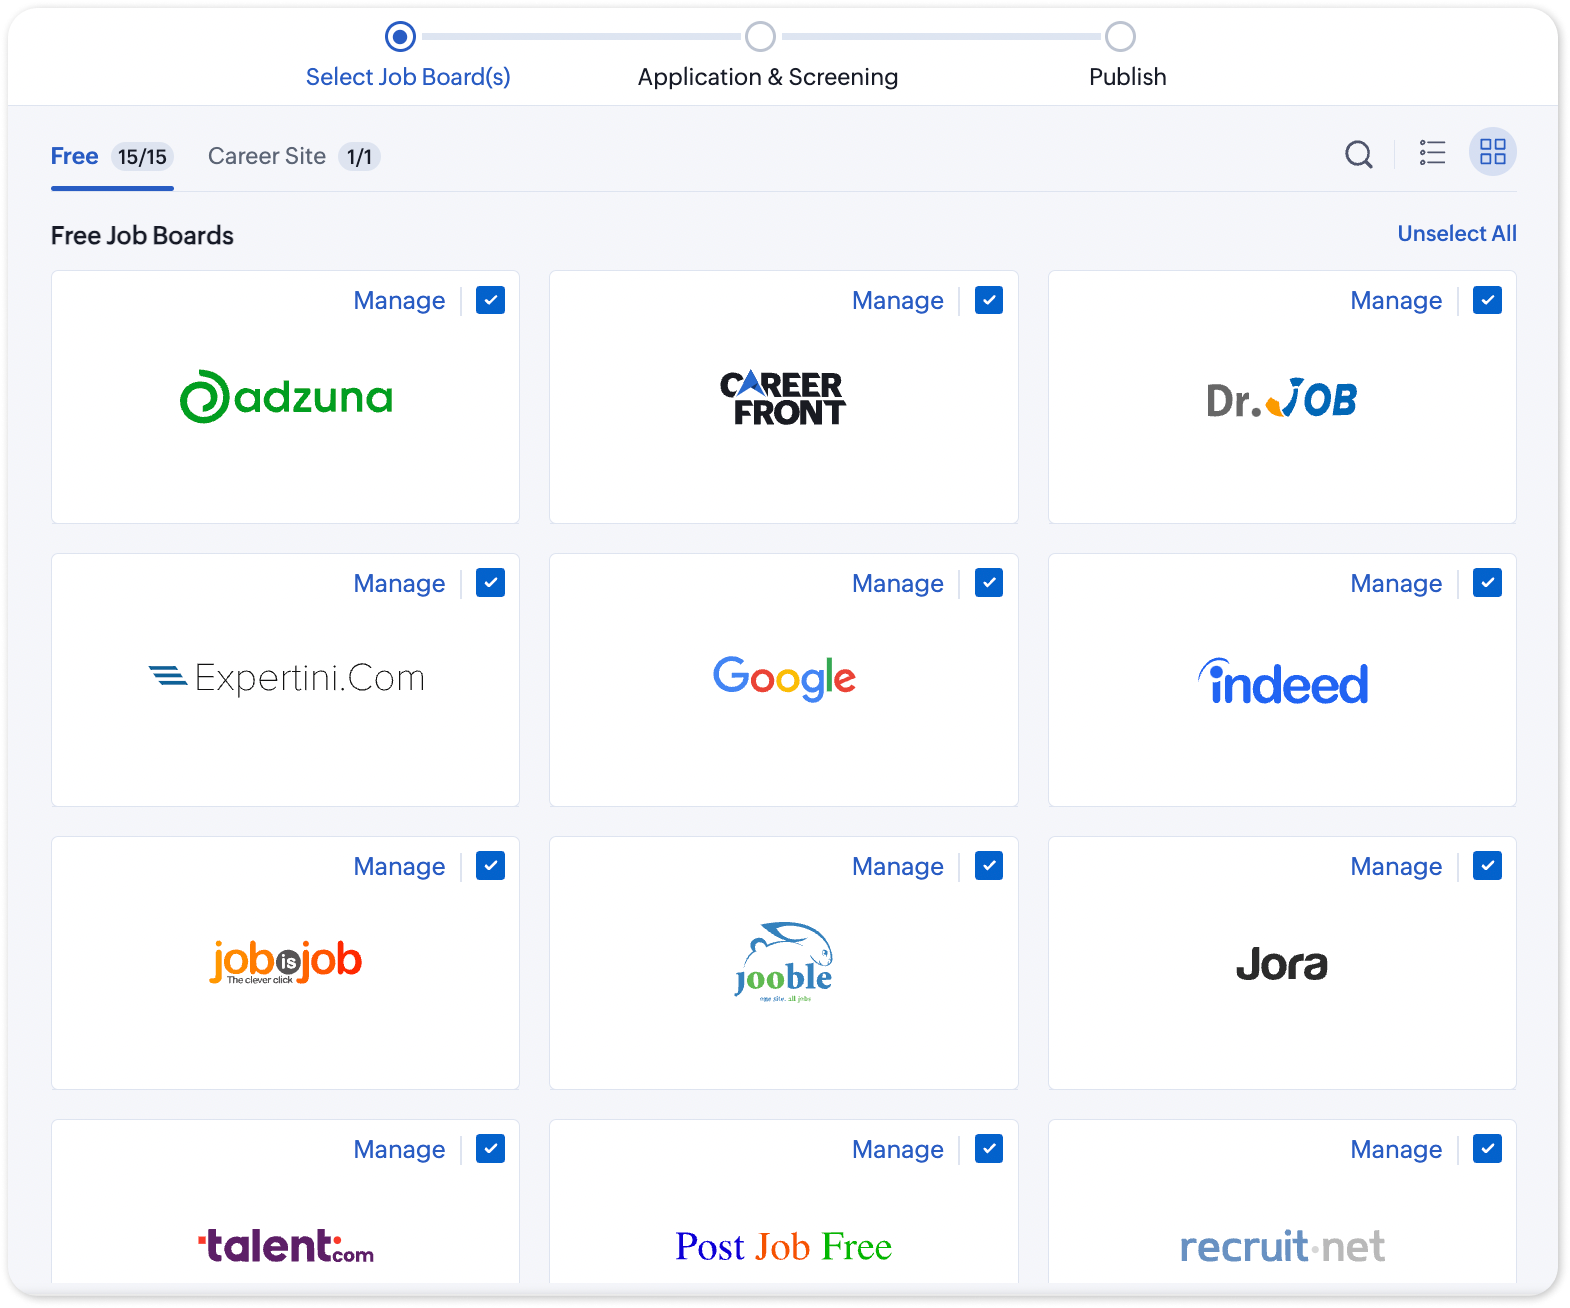Click the Jooble logo
This screenshot has width=1570, height=1308.
tap(784, 962)
